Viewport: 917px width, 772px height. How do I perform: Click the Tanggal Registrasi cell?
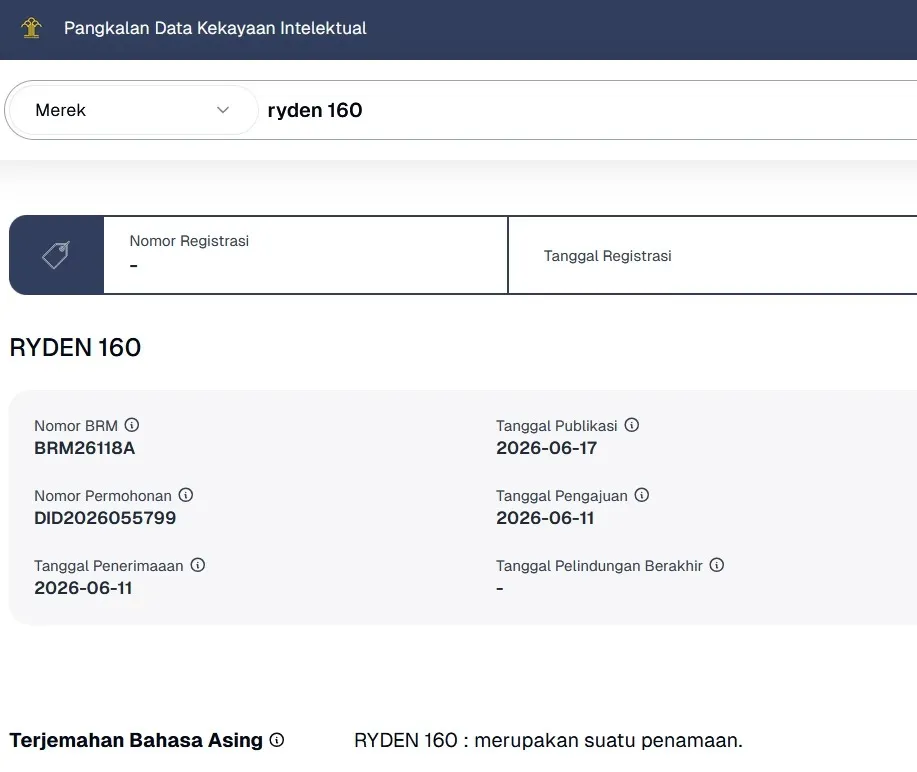click(713, 255)
